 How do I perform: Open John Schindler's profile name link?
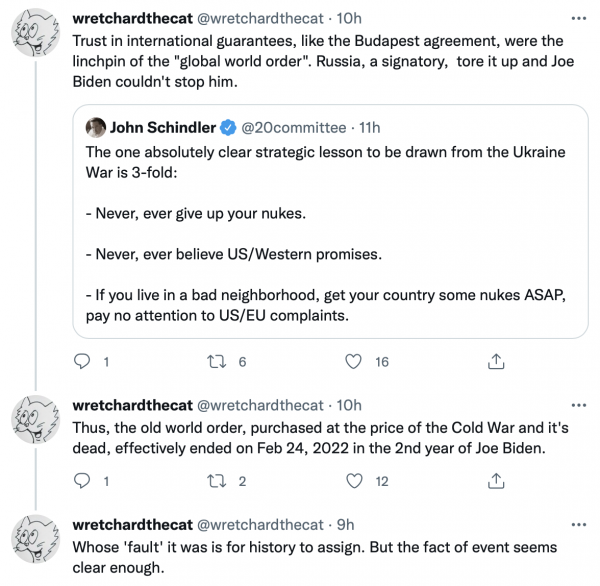pyautogui.click(x=161, y=127)
